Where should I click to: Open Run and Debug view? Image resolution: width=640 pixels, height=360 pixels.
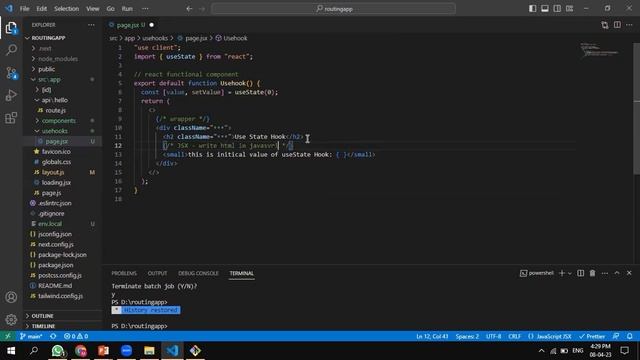pyautogui.click(x=11, y=96)
